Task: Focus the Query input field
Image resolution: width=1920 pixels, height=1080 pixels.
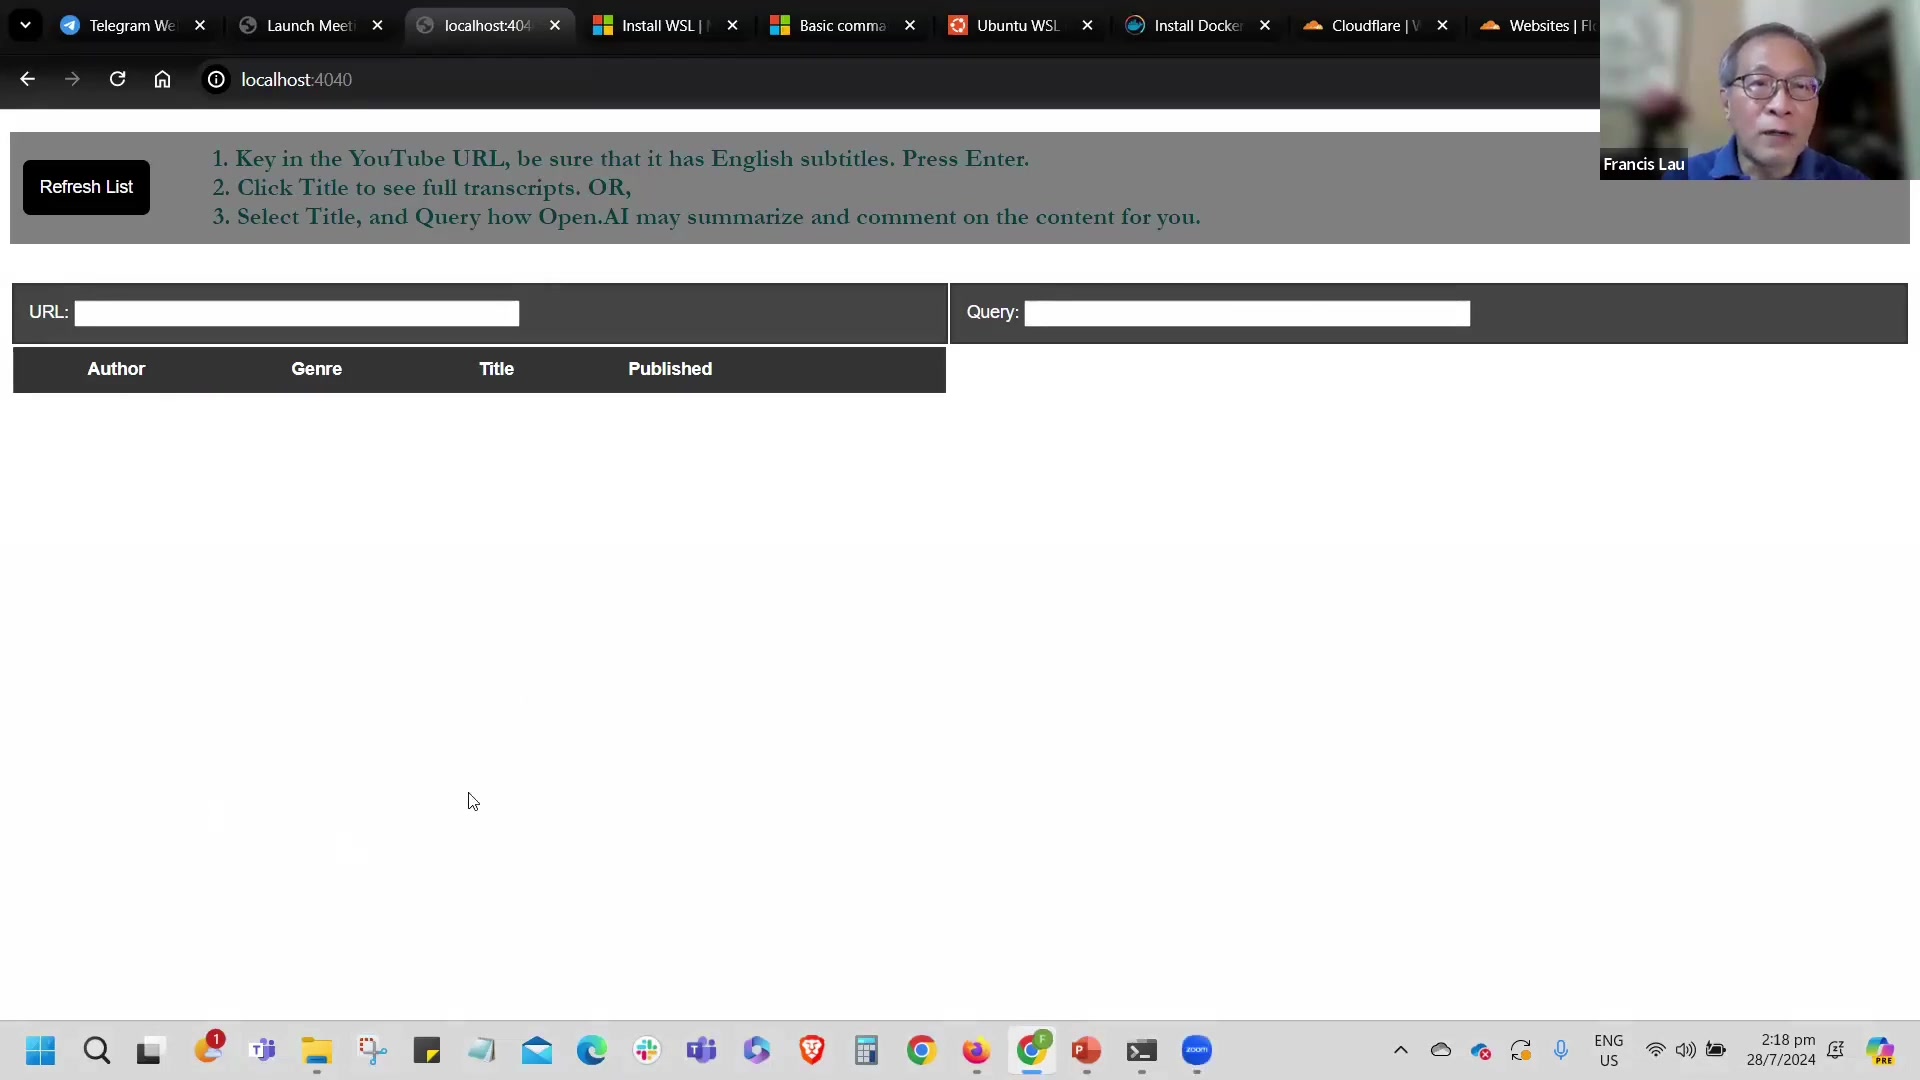Action: [1246, 314]
